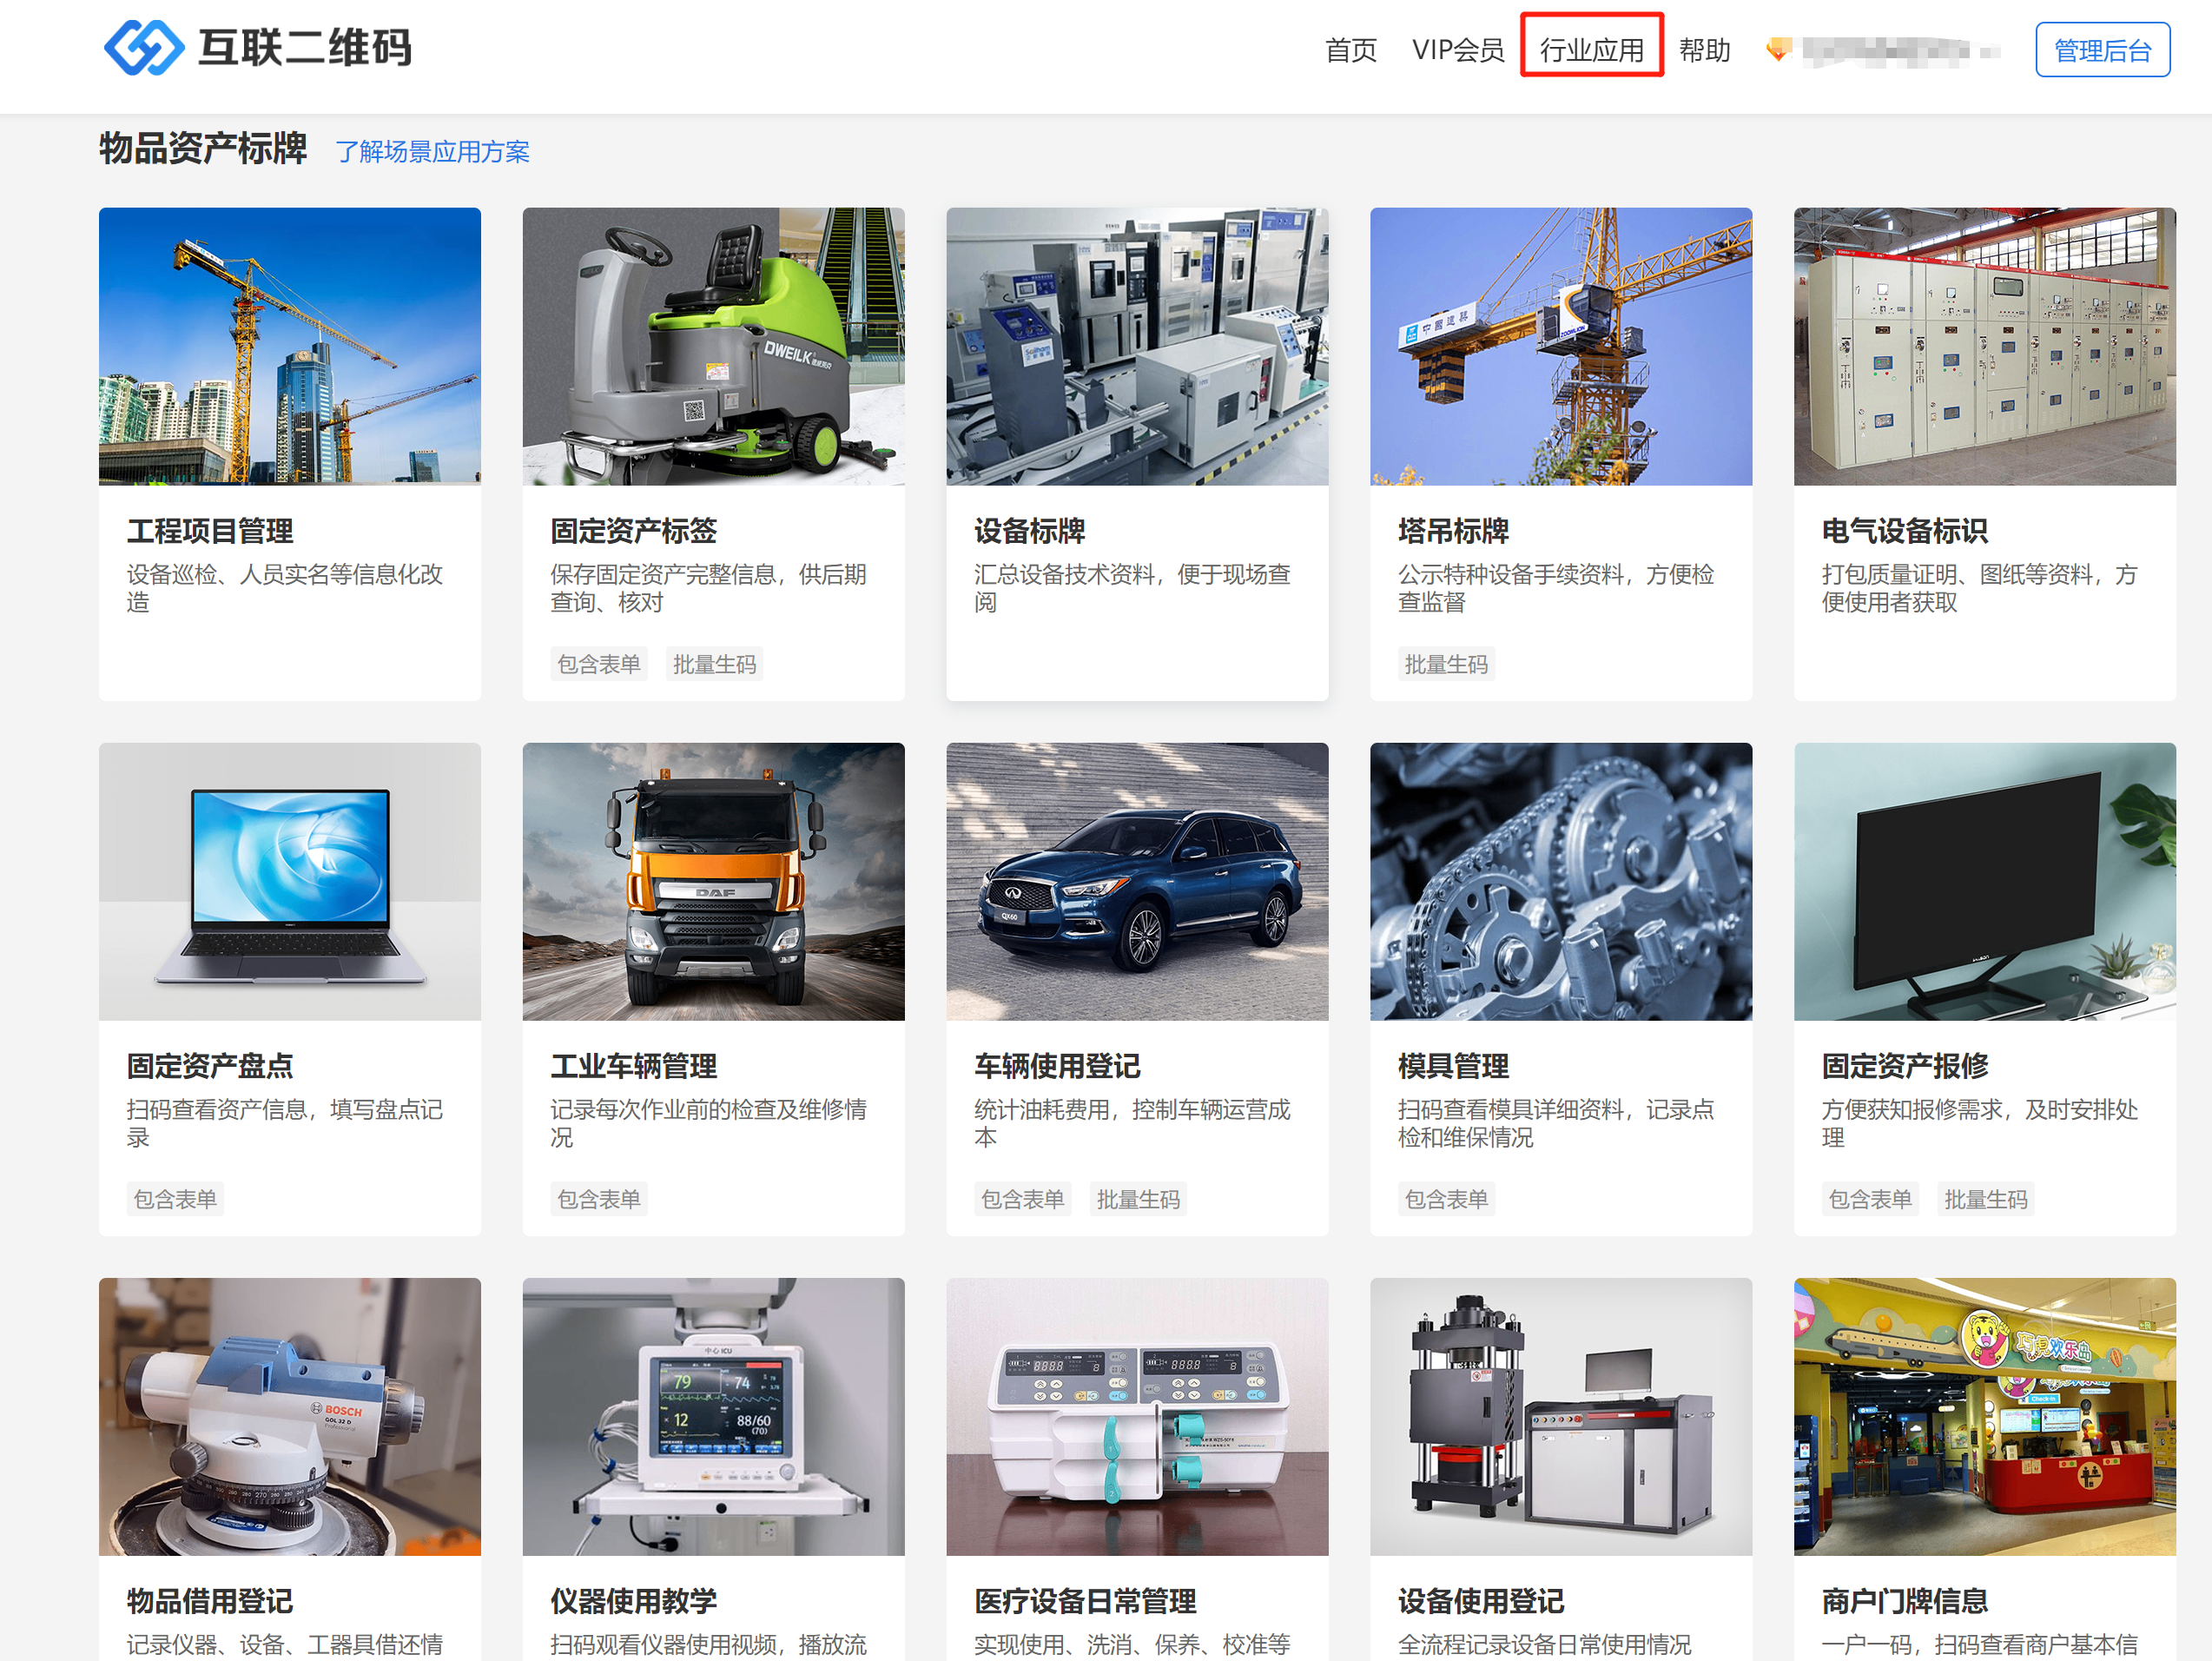2212x1661 pixels.
Task: Click the 管理后台 button
Action: click(2101, 50)
